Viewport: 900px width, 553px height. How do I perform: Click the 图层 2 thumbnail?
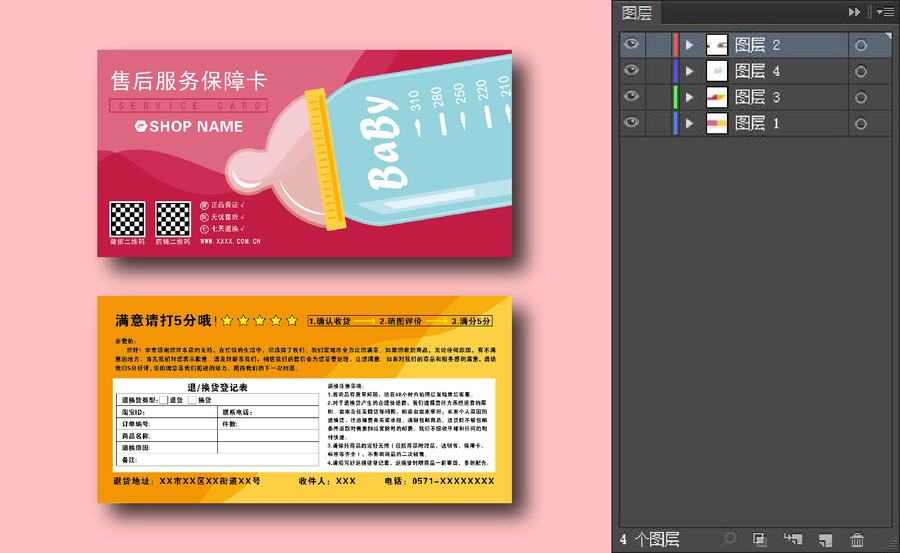716,45
